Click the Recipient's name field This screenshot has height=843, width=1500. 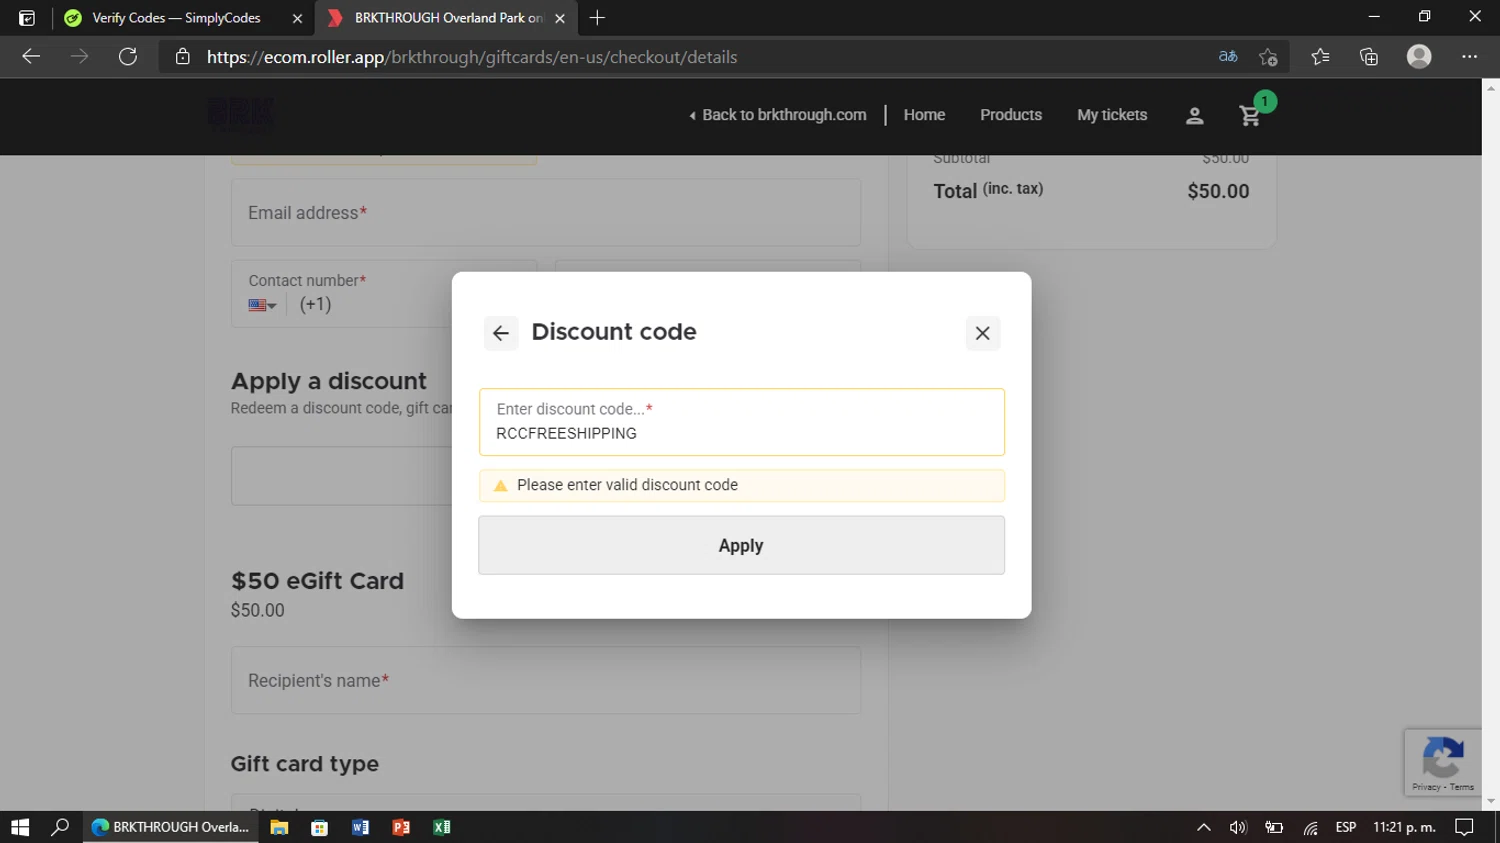pos(546,680)
